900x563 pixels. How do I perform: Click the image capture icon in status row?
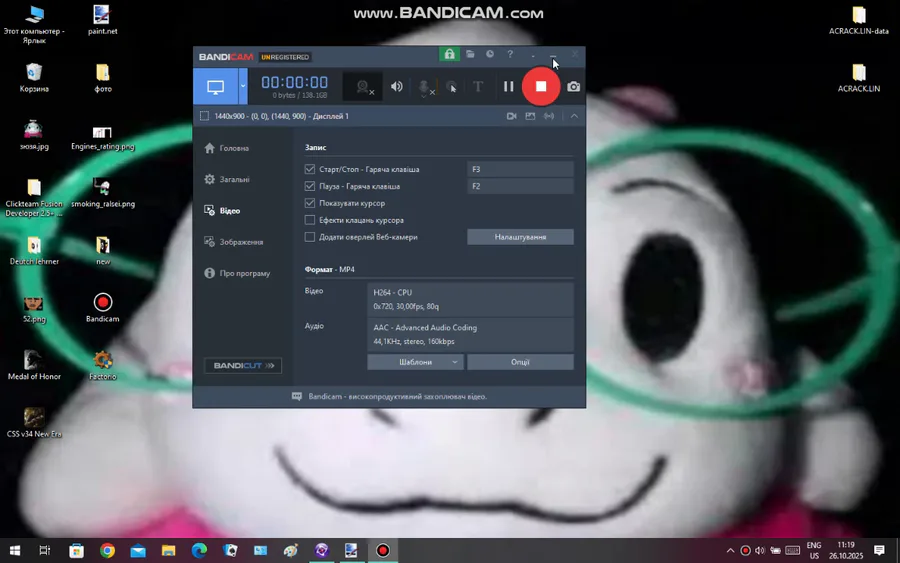[530, 116]
